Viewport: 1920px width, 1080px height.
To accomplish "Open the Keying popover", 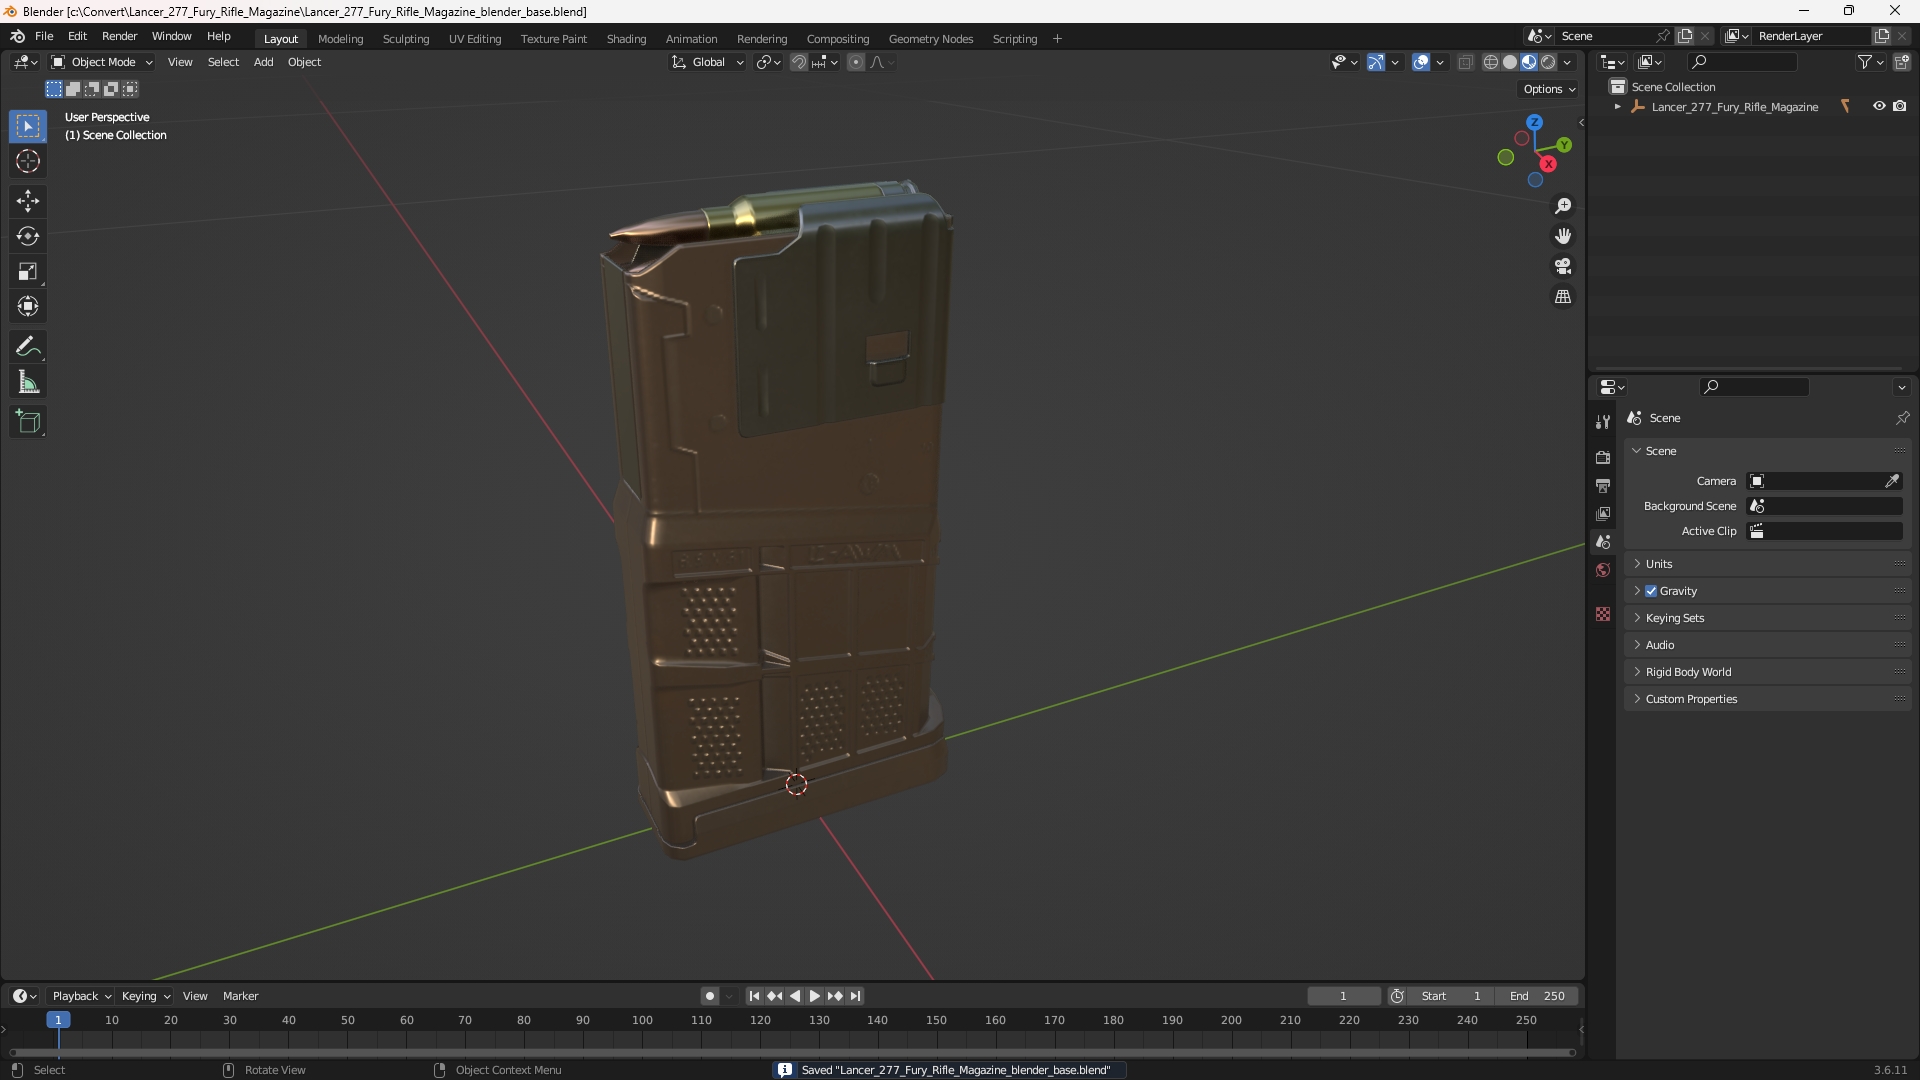I will tap(145, 996).
